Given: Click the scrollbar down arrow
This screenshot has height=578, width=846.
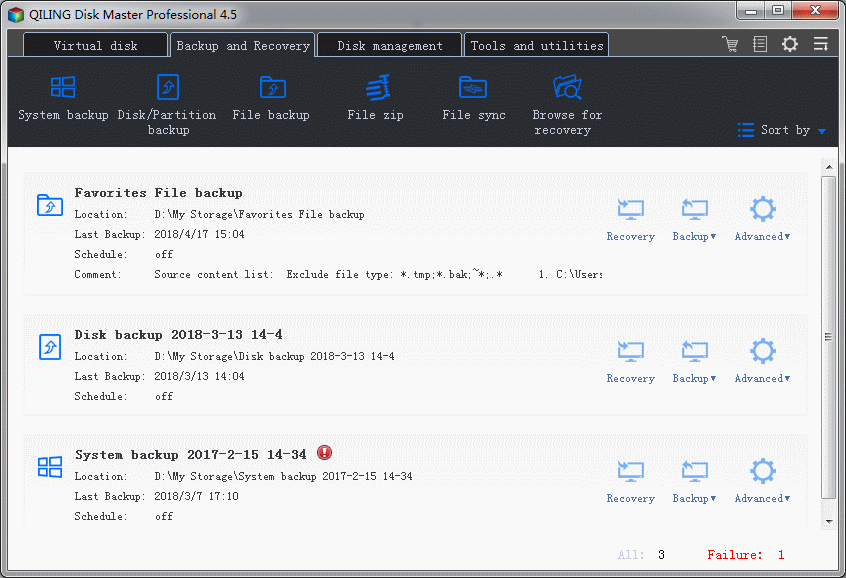Looking at the screenshot, I should (x=829, y=522).
